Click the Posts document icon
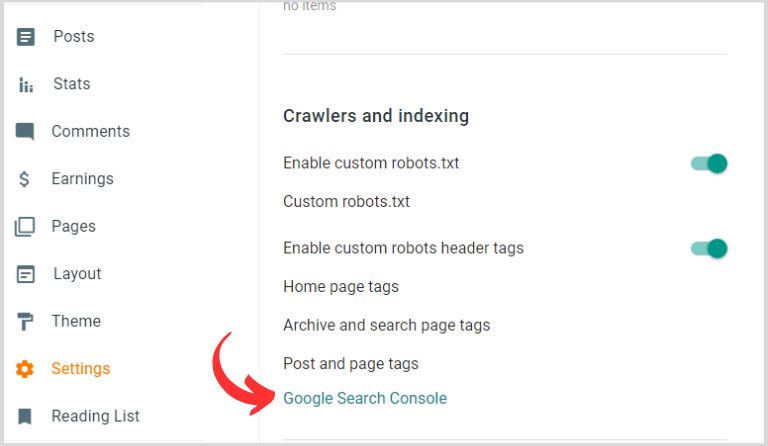Image resolution: width=768 pixels, height=446 pixels. (x=25, y=37)
